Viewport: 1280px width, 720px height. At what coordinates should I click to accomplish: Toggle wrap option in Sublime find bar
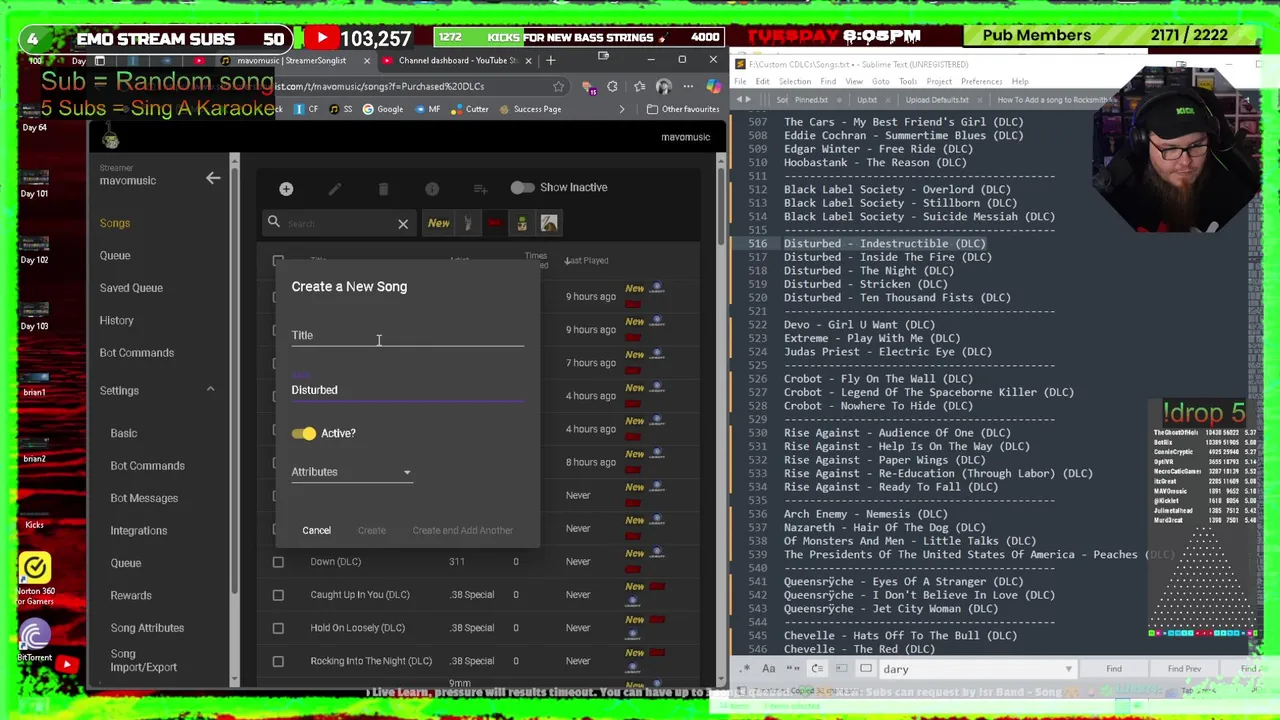coord(817,669)
